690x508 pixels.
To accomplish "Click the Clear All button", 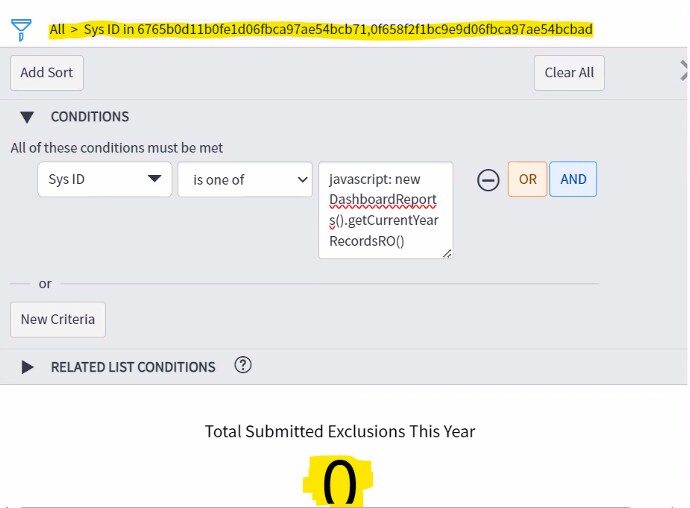I will 569,73.
